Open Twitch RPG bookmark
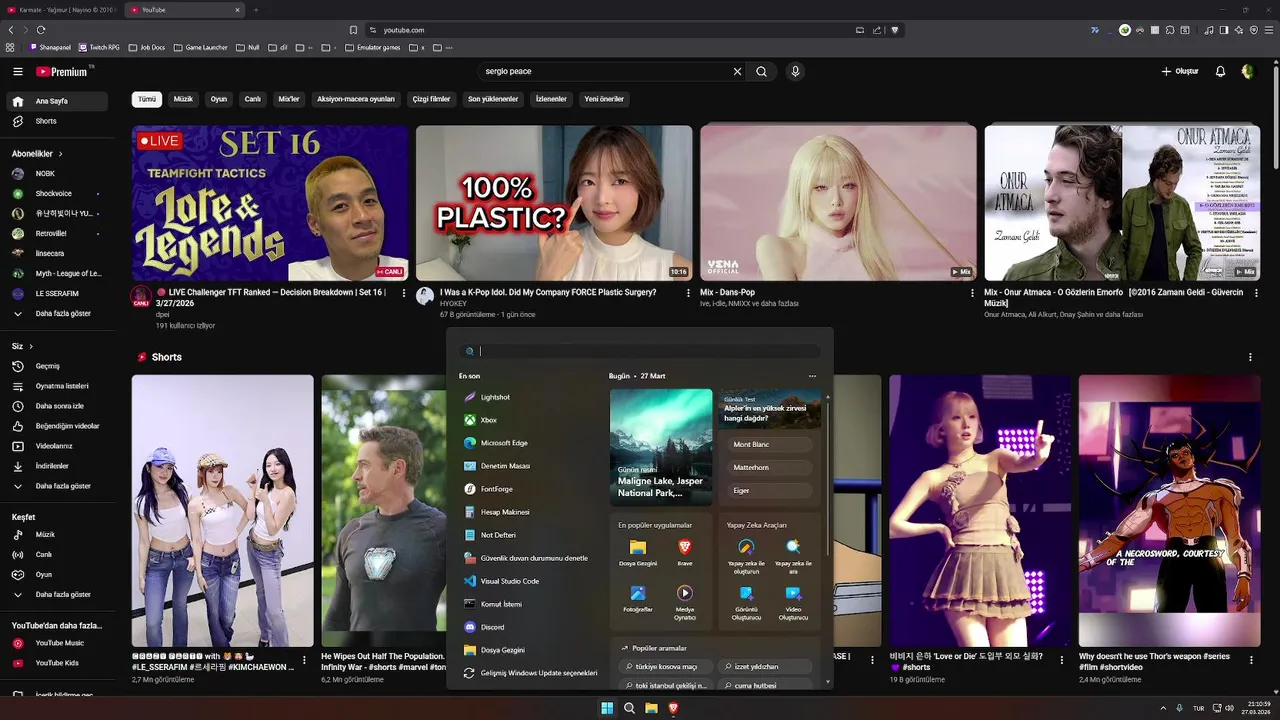Viewport: 1280px width, 720px height. coord(98,47)
